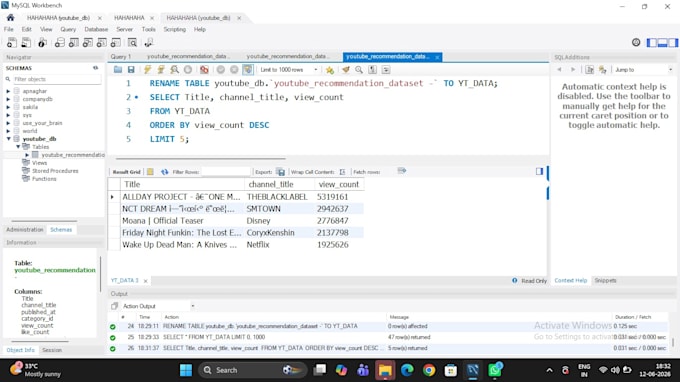
Task: Open a script file in editor
Action: (118, 69)
